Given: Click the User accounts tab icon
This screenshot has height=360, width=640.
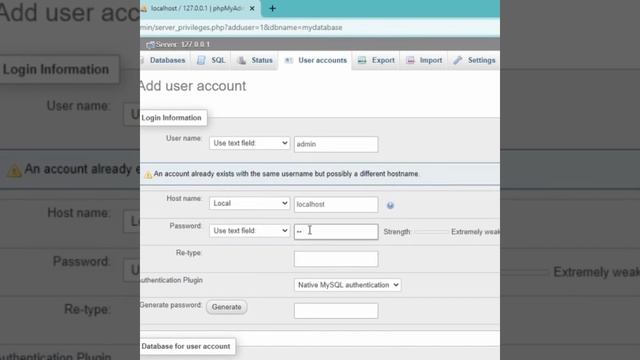Looking at the screenshot, I should [289, 60].
